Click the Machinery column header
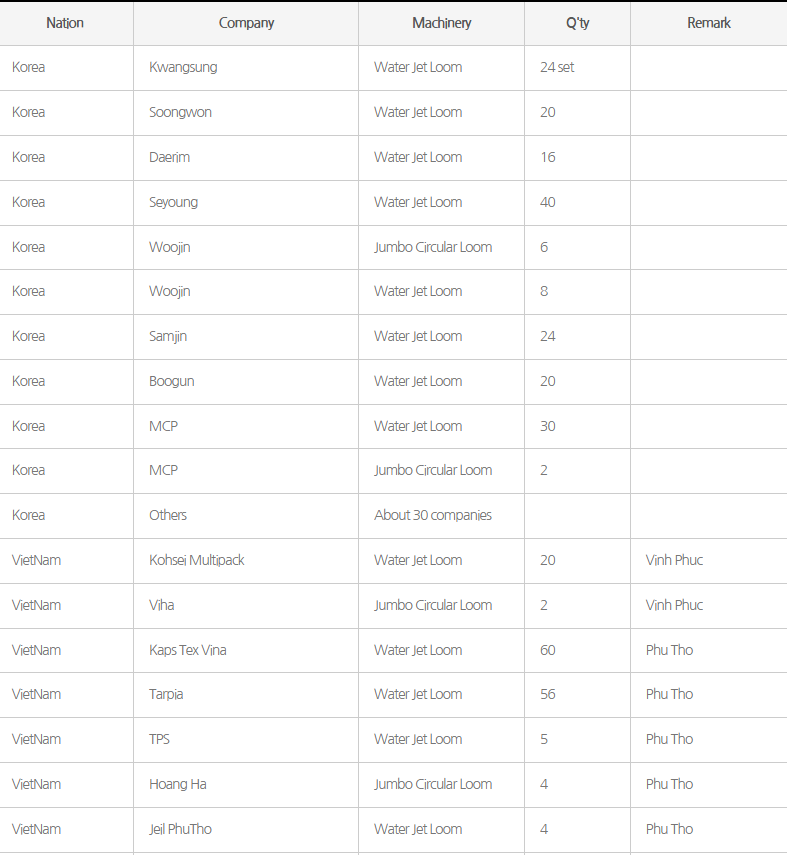The image size is (788, 855). 441,23
